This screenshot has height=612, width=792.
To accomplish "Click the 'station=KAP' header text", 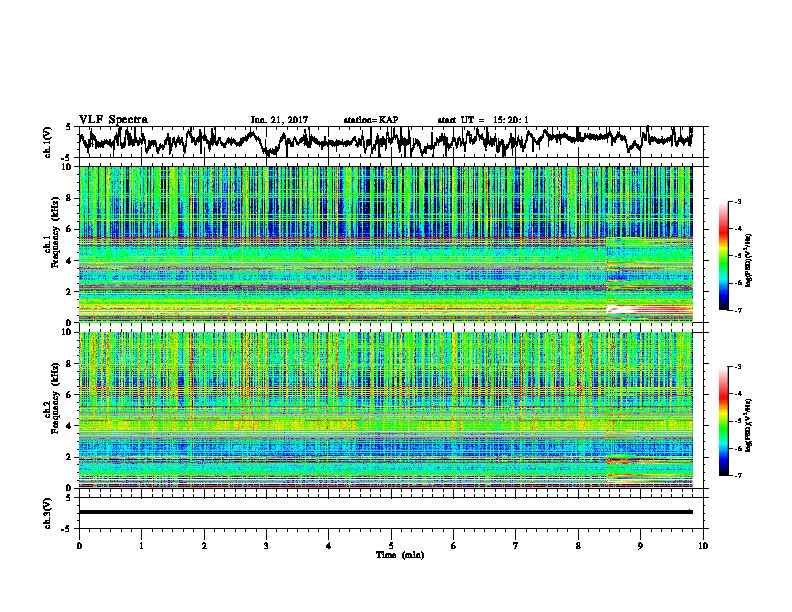I will click(x=371, y=120).
